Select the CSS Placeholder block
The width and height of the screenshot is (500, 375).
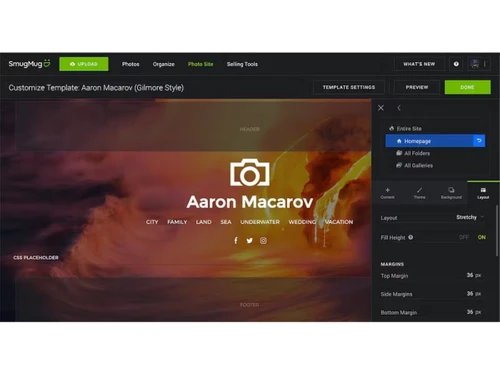click(36, 258)
